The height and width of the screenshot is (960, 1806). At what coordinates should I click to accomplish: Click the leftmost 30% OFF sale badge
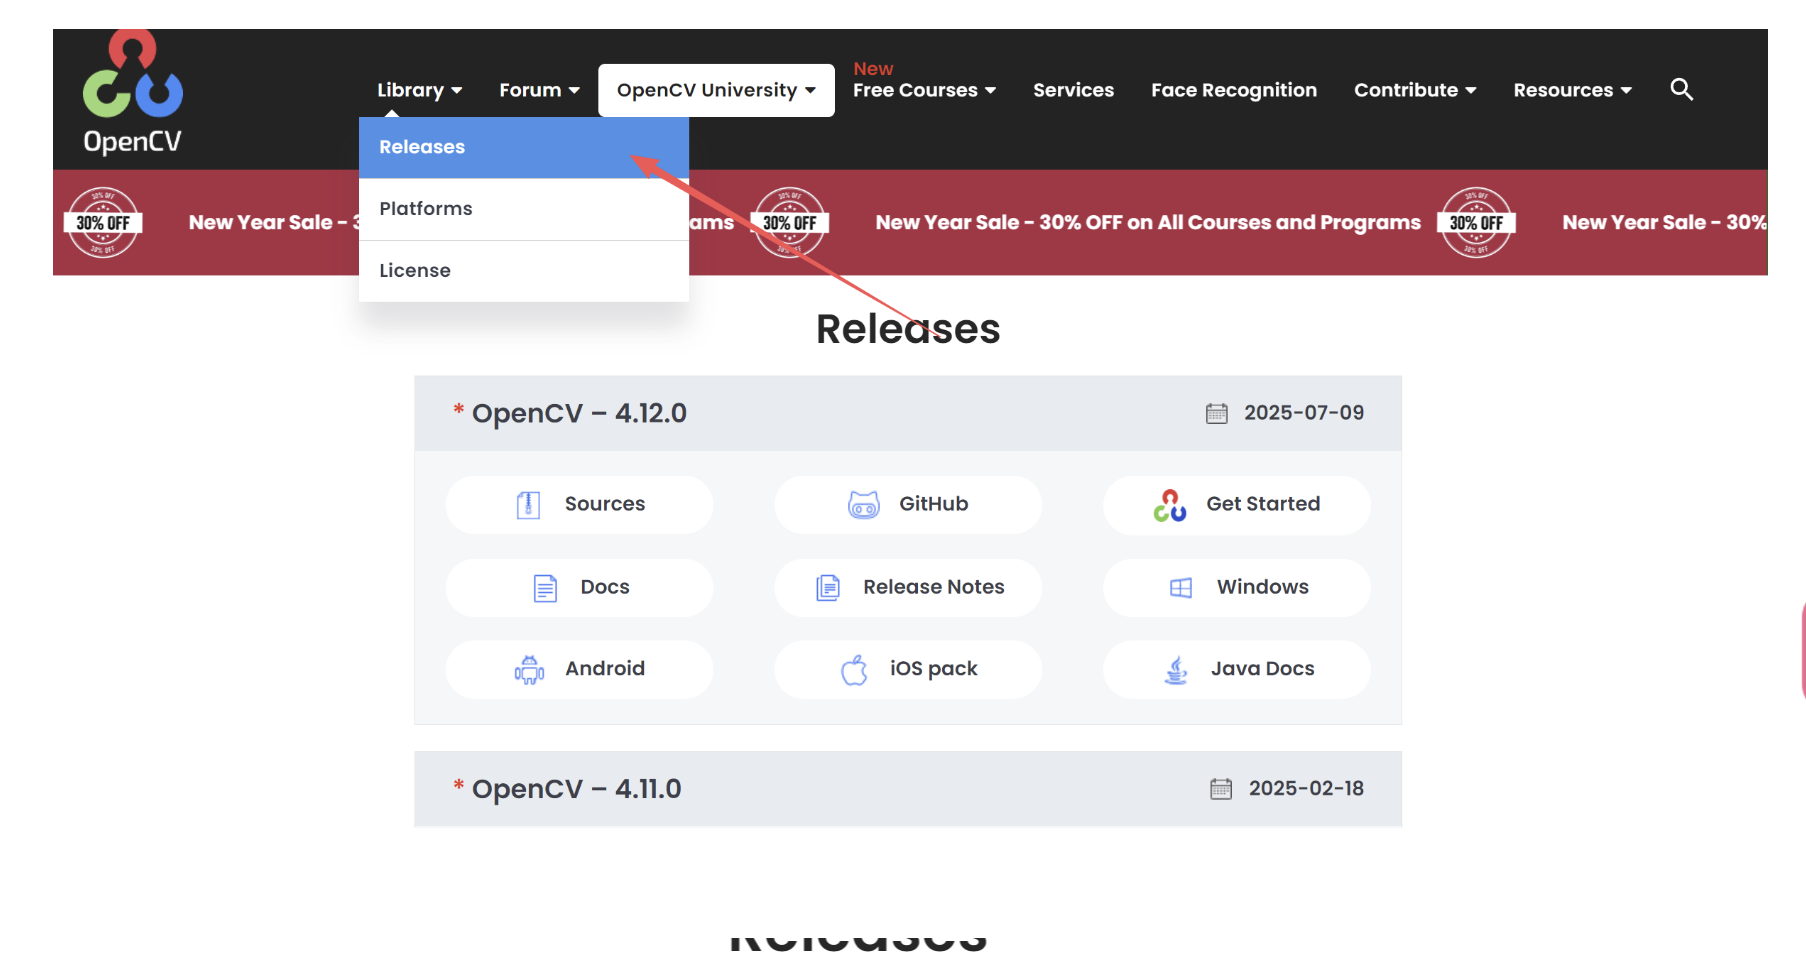point(103,223)
